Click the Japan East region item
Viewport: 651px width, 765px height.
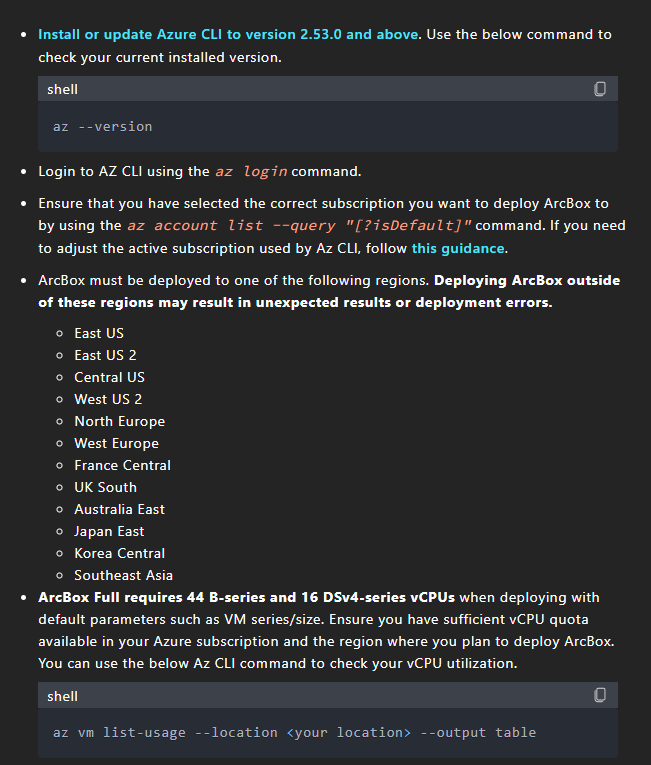tap(109, 531)
